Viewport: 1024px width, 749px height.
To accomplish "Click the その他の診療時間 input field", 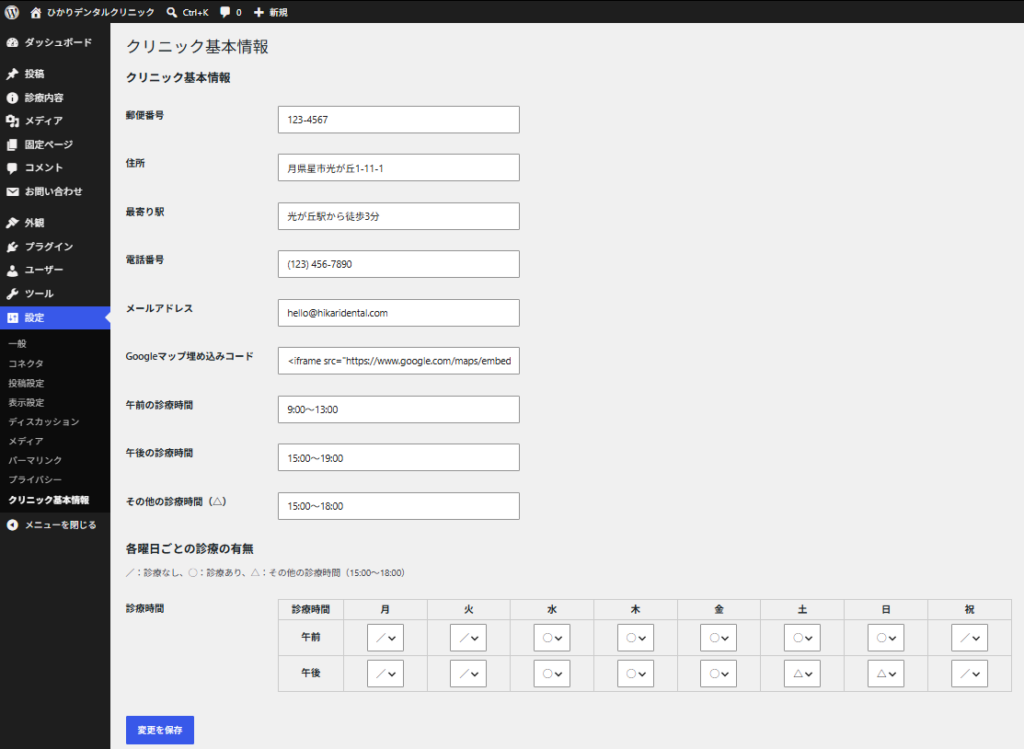I will tap(398, 506).
